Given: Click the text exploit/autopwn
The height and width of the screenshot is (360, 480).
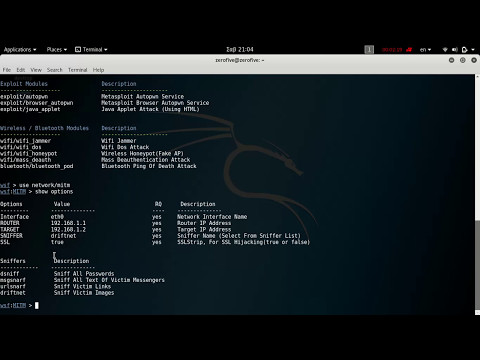Looking at the screenshot, I should click(24, 97).
